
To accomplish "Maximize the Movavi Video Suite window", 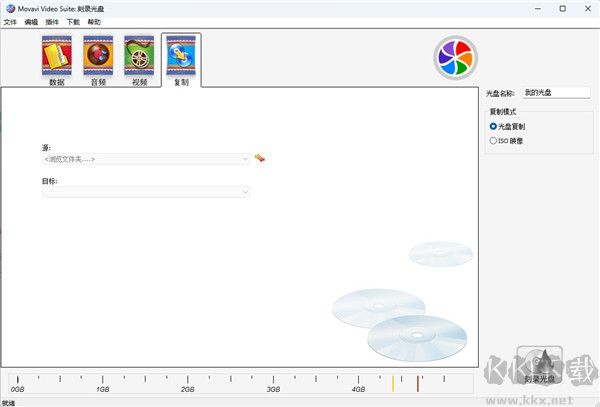I will [562, 8].
